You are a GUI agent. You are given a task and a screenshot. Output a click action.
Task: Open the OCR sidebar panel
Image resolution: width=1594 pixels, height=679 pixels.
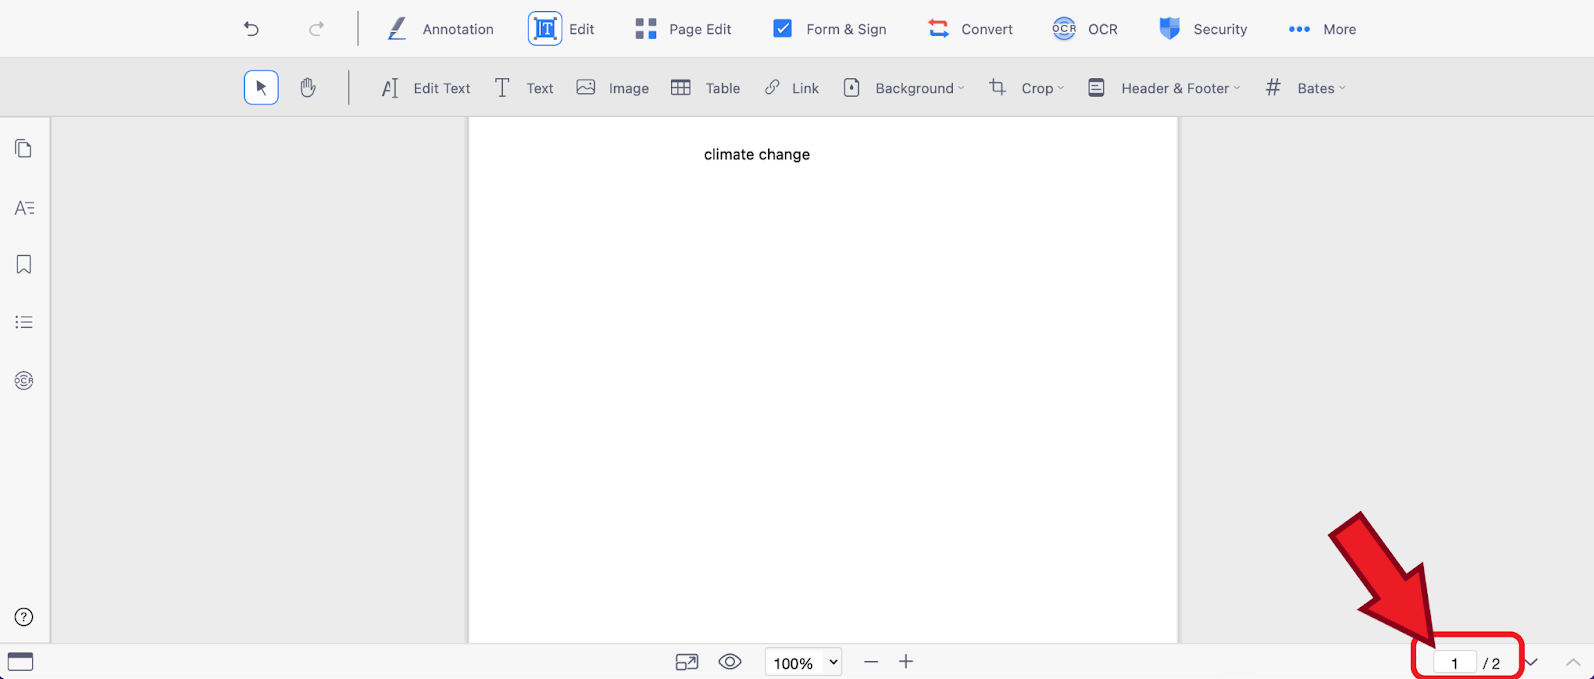pyautogui.click(x=24, y=380)
